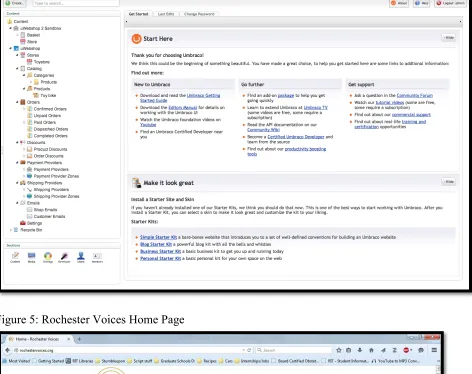Open the Completed Orders icon

coord(29,136)
